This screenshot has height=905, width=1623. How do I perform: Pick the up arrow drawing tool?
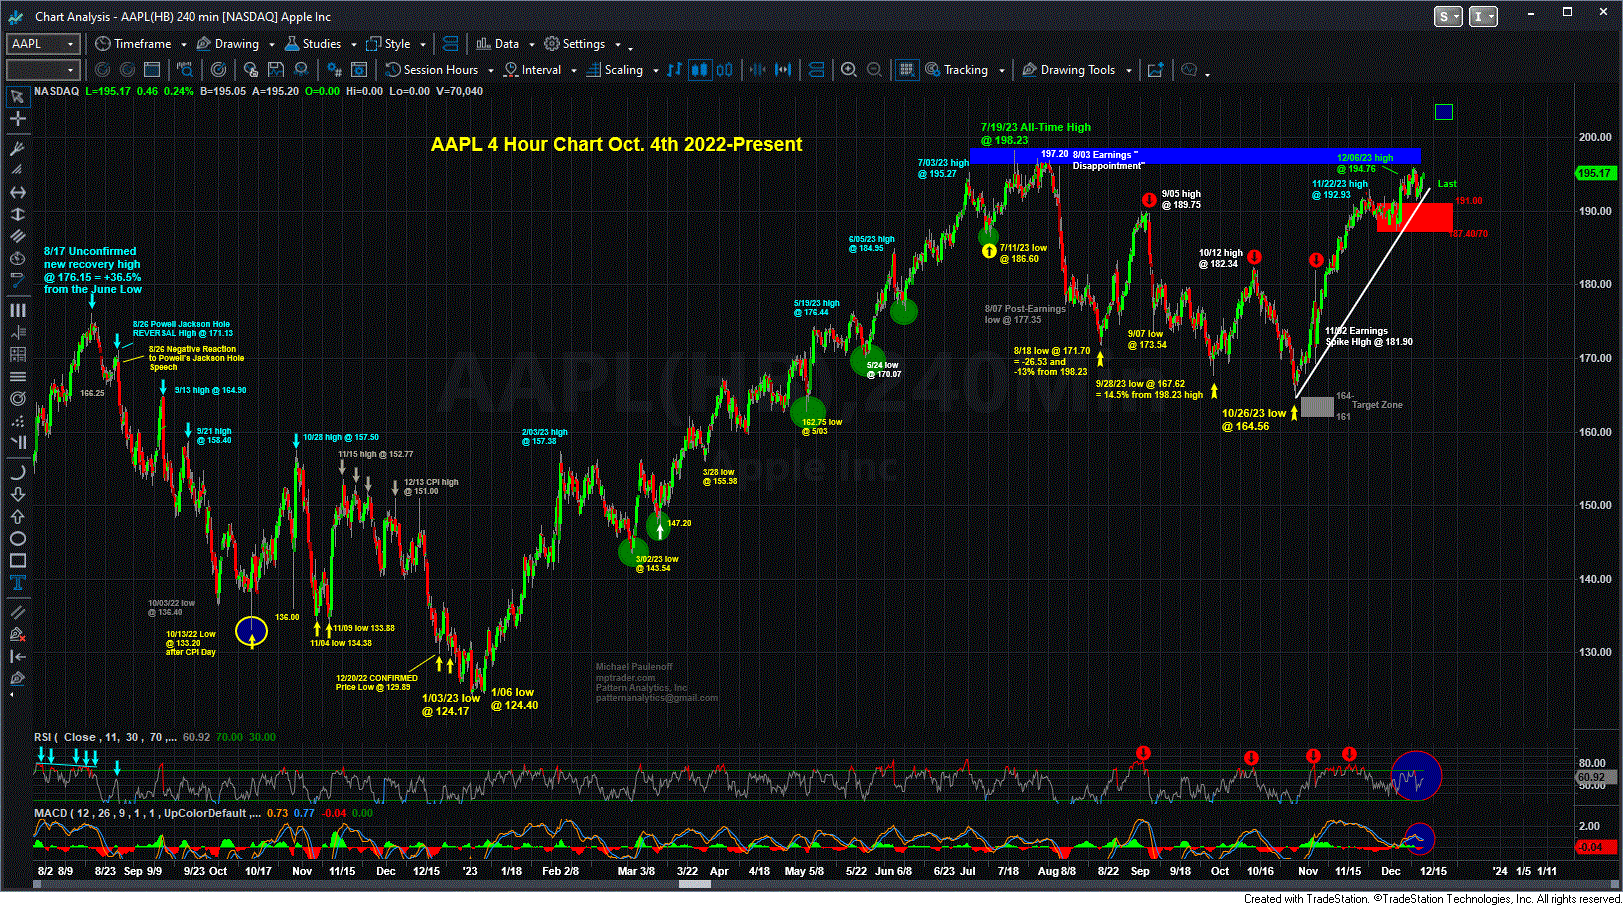17,516
